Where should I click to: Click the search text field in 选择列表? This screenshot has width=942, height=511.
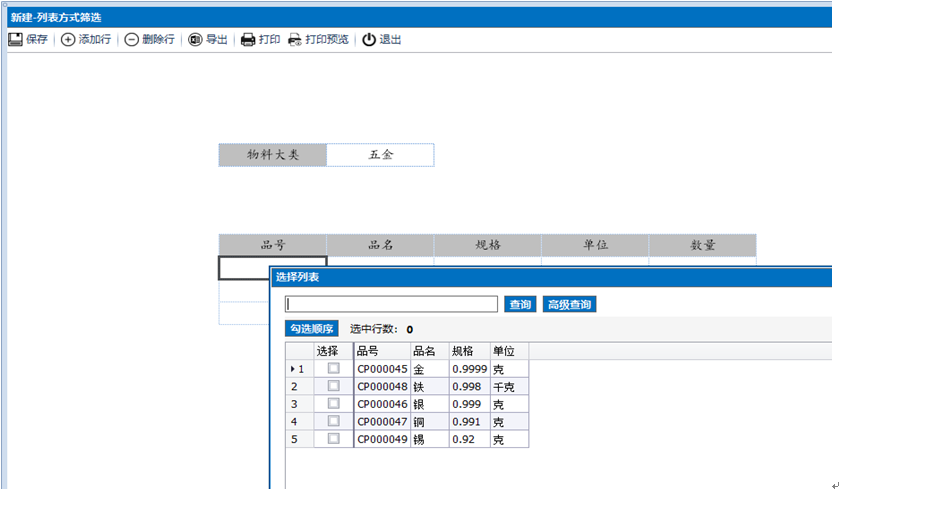[391, 304]
